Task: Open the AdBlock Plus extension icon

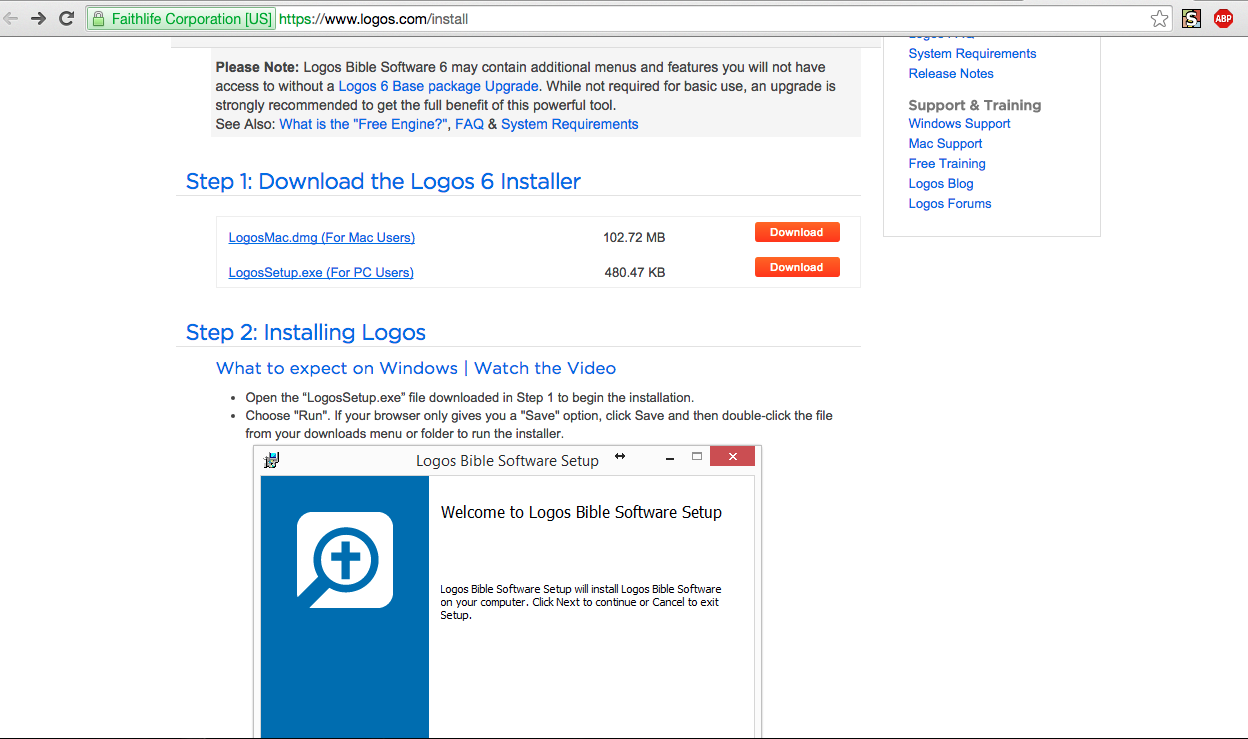Action: (x=1223, y=18)
